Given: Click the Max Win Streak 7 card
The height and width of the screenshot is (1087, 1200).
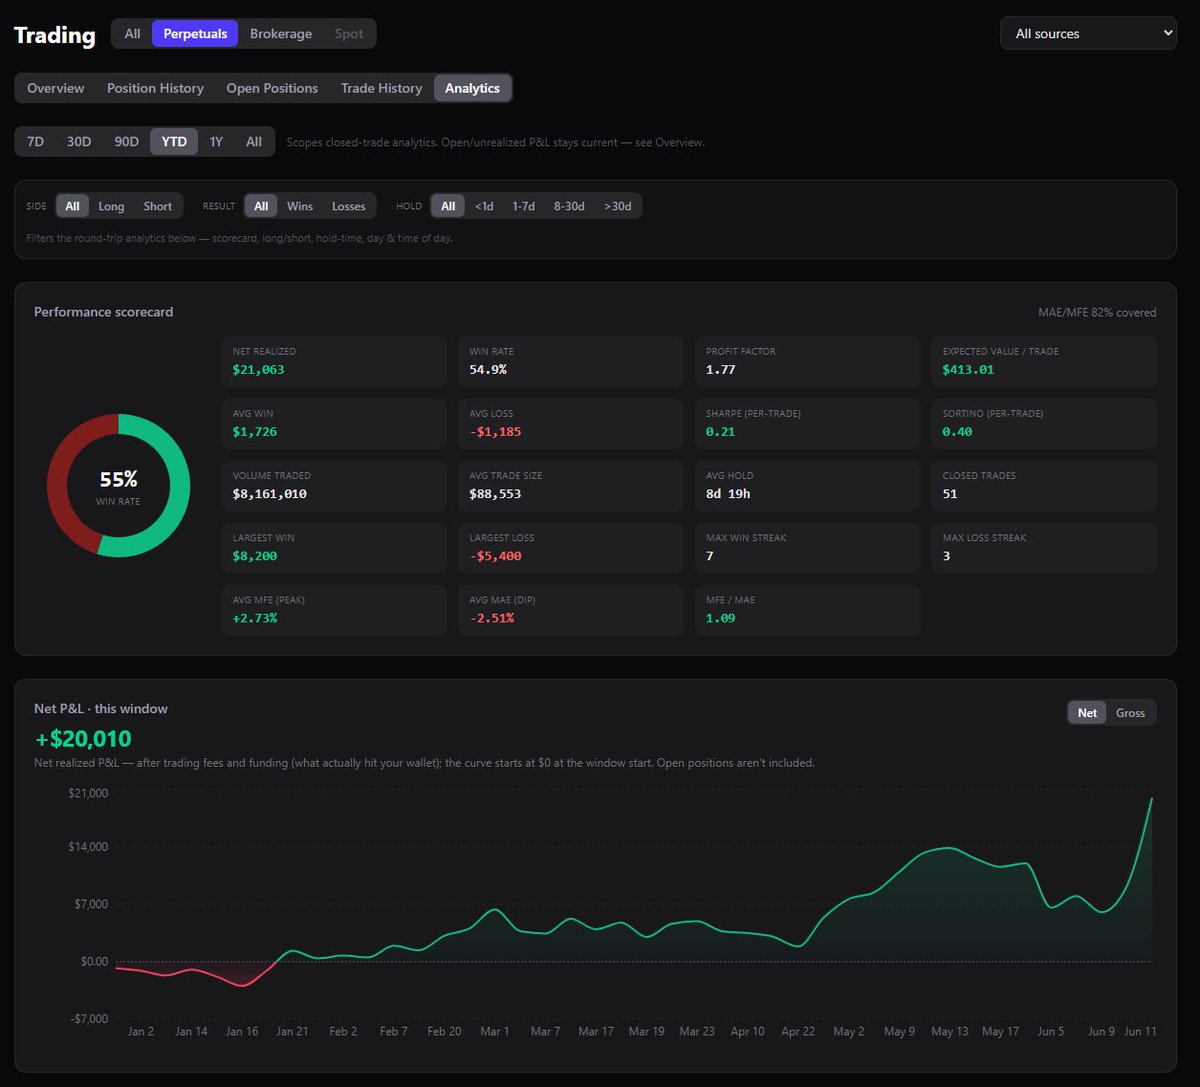Looking at the screenshot, I should pos(807,547).
